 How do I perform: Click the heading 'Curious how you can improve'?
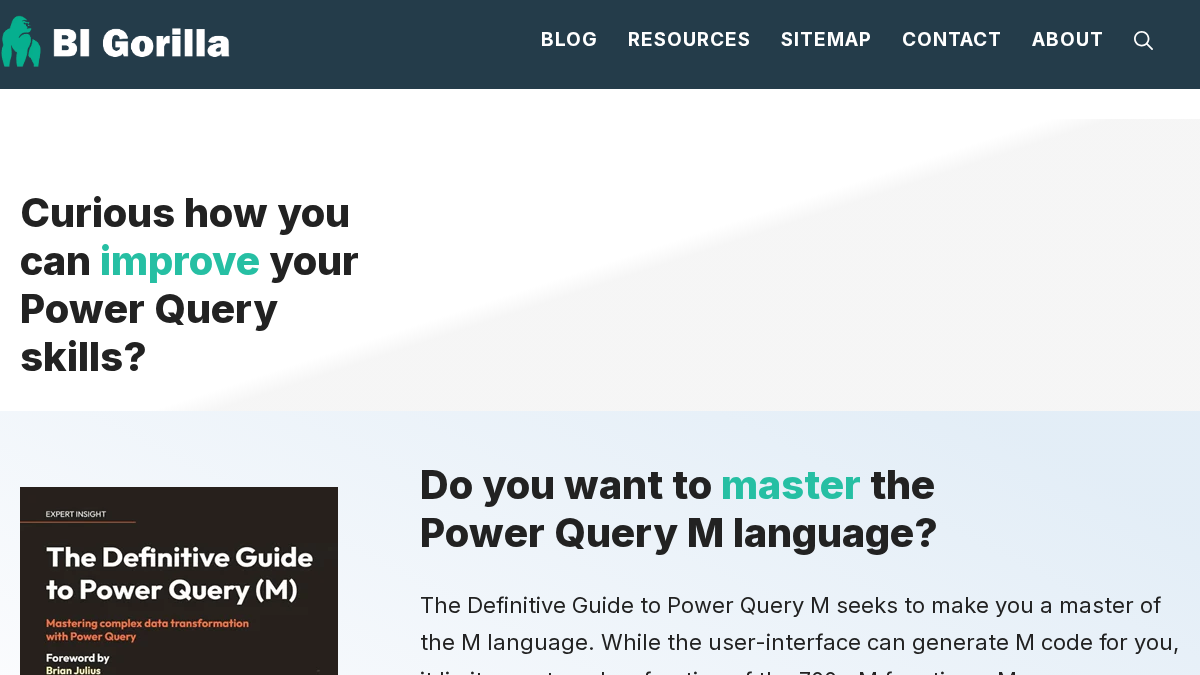tap(189, 285)
